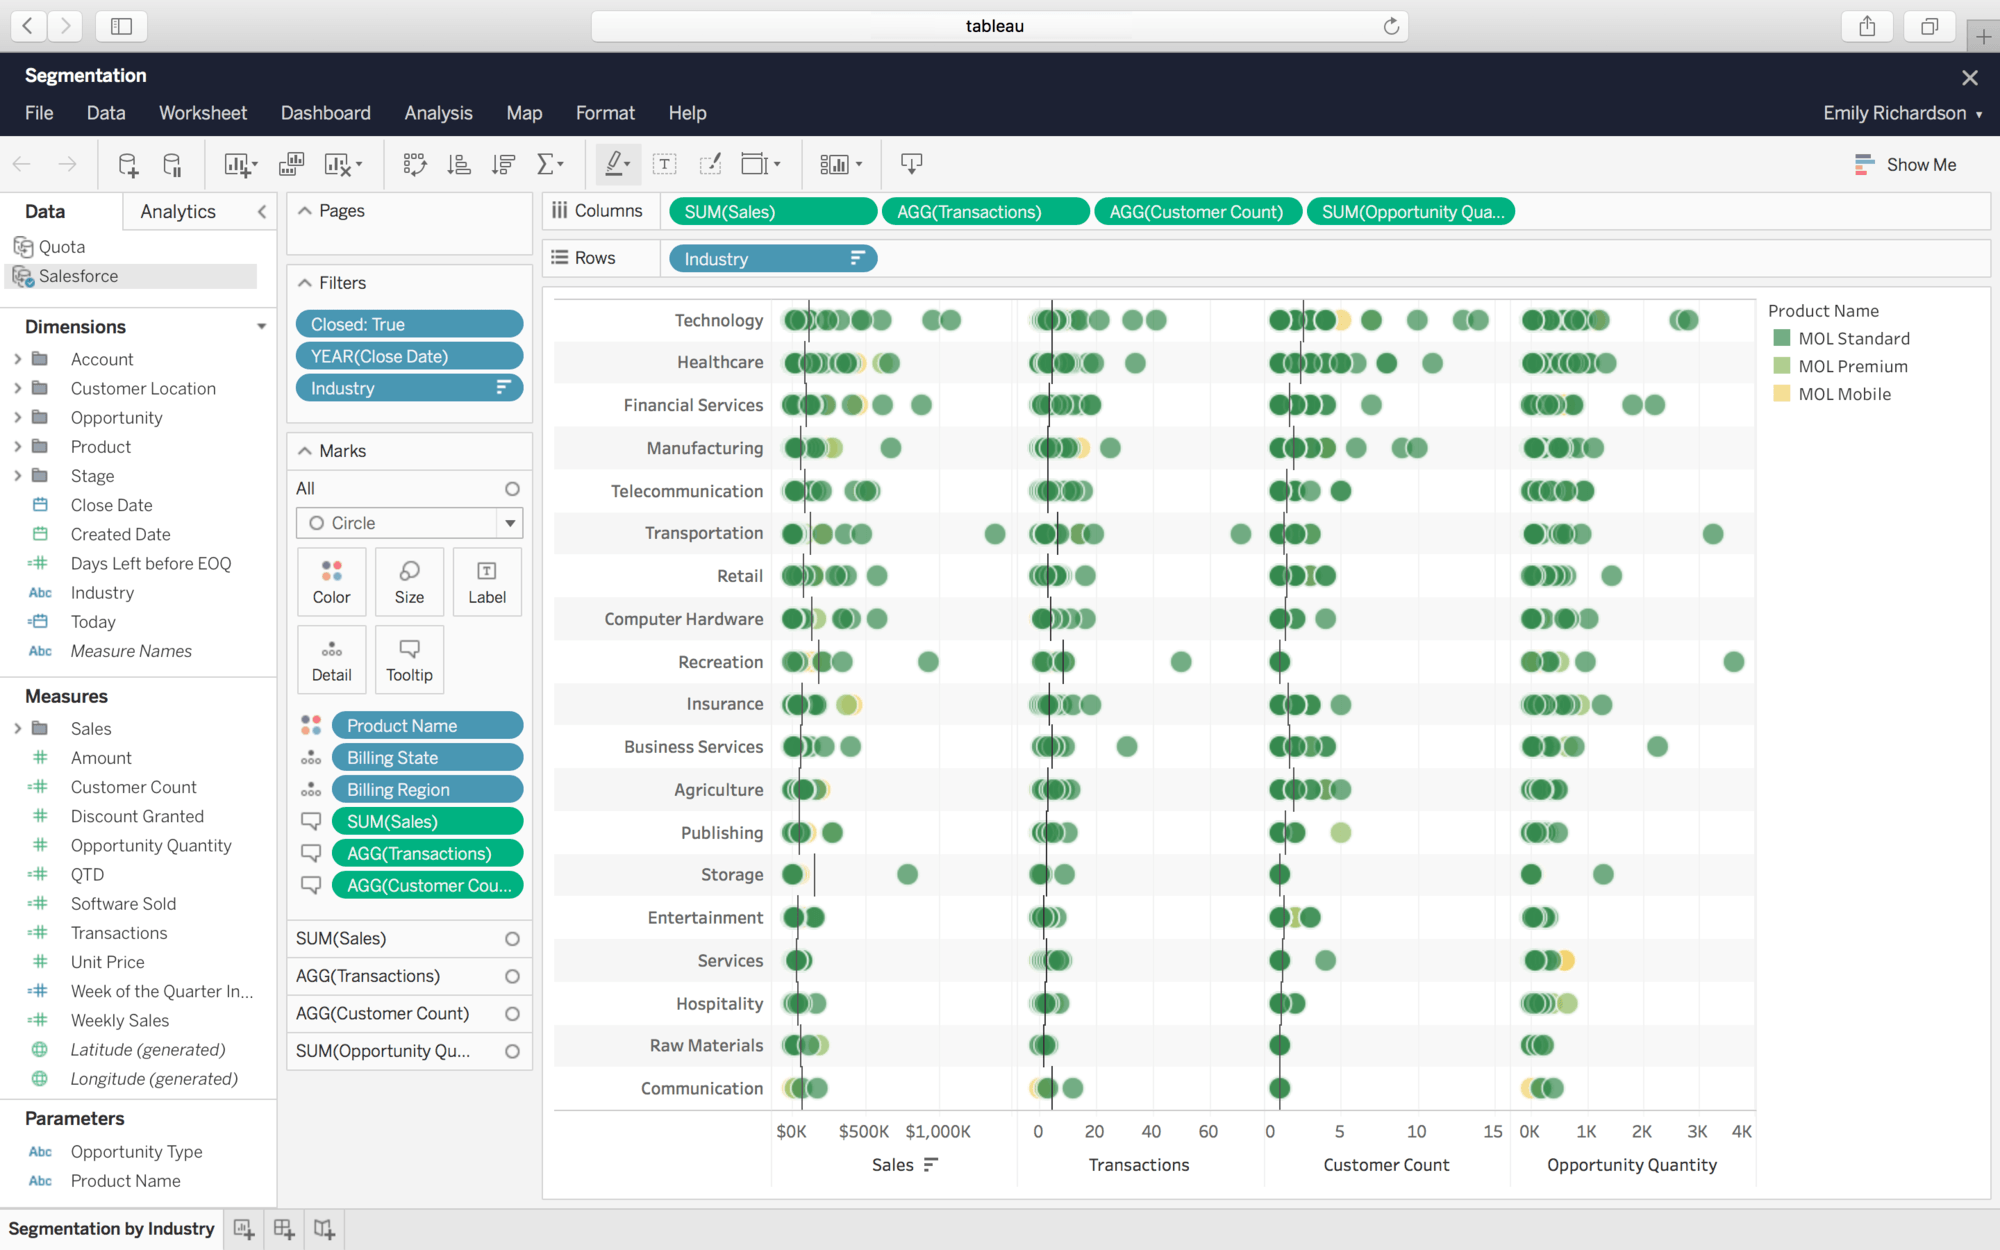Click the Show Me button
Image resolution: width=2000 pixels, height=1250 pixels.
coord(1905,165)
